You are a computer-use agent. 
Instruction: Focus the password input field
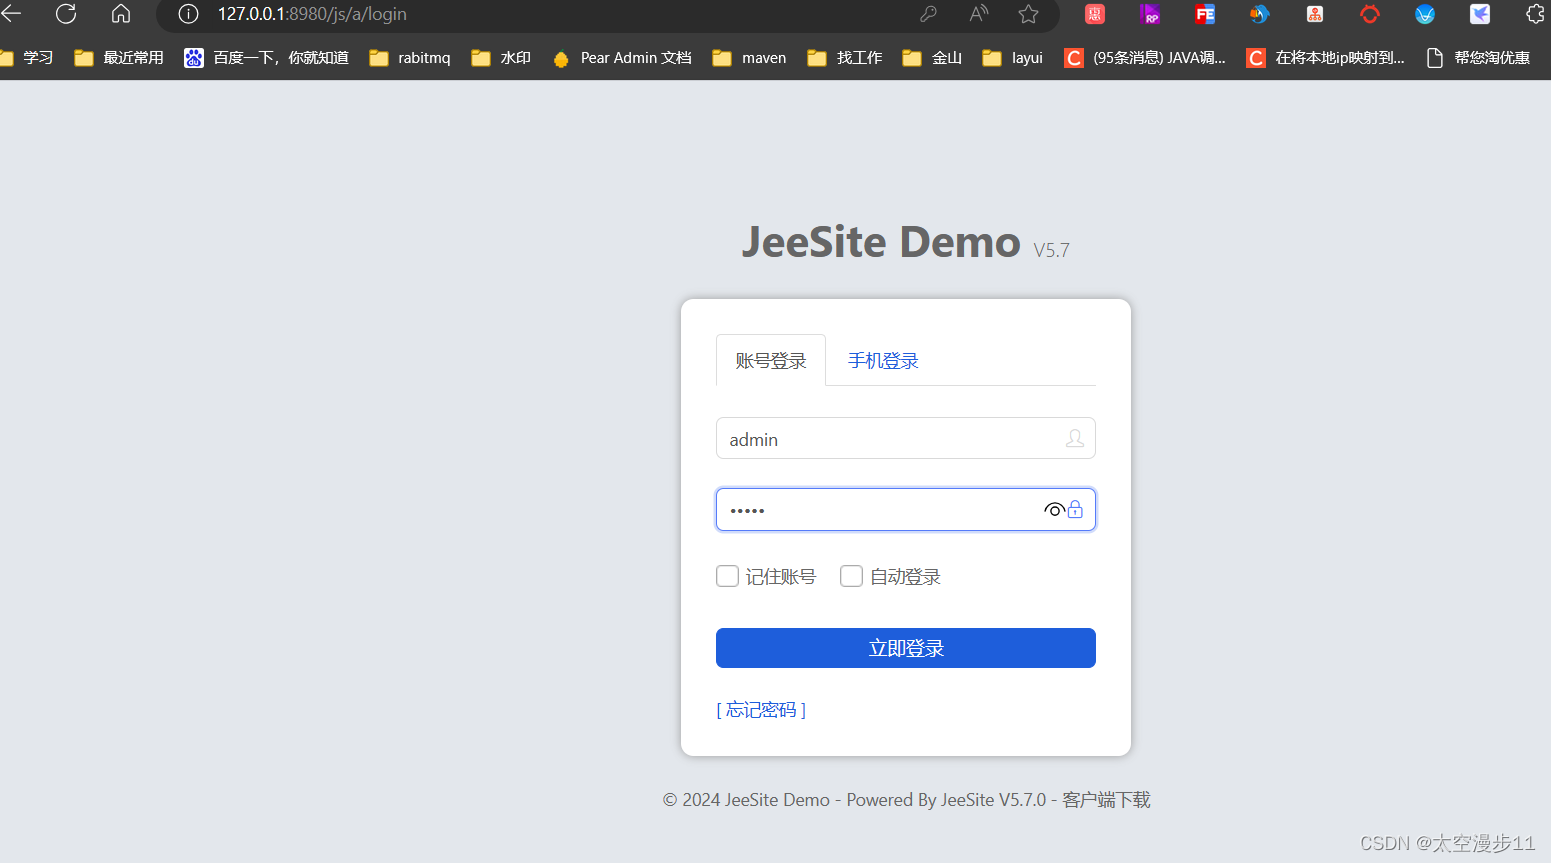coord(906,510)
